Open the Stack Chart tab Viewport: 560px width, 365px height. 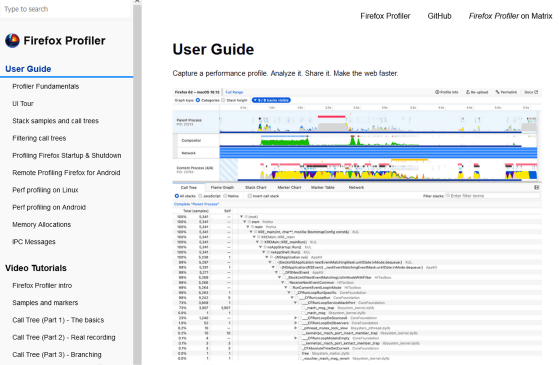[256, 188]
